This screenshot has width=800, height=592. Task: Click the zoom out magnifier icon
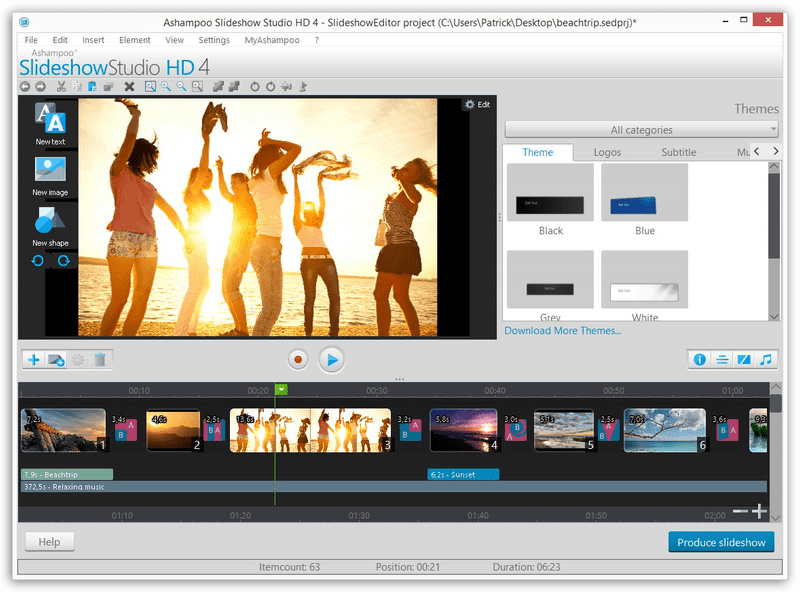(x=182, y=87)
